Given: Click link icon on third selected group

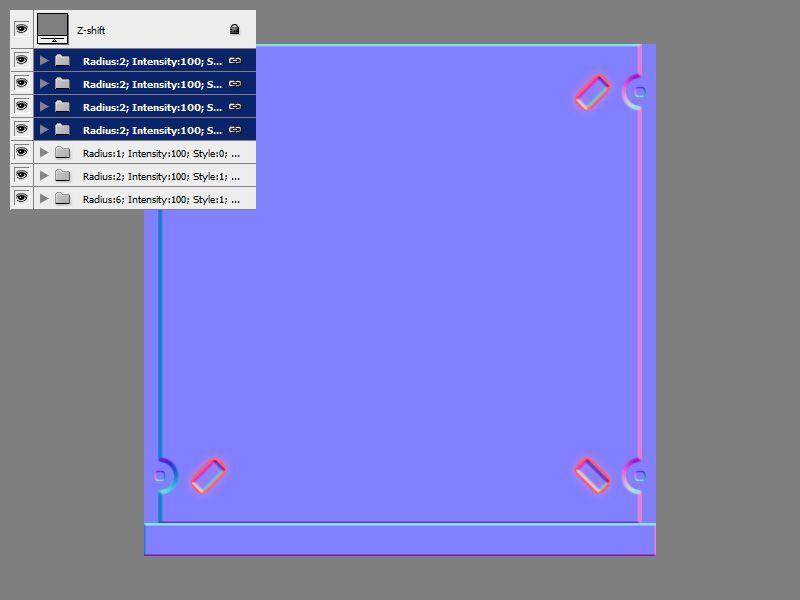Looking at the screenshot, I should (x=234, y=106).
